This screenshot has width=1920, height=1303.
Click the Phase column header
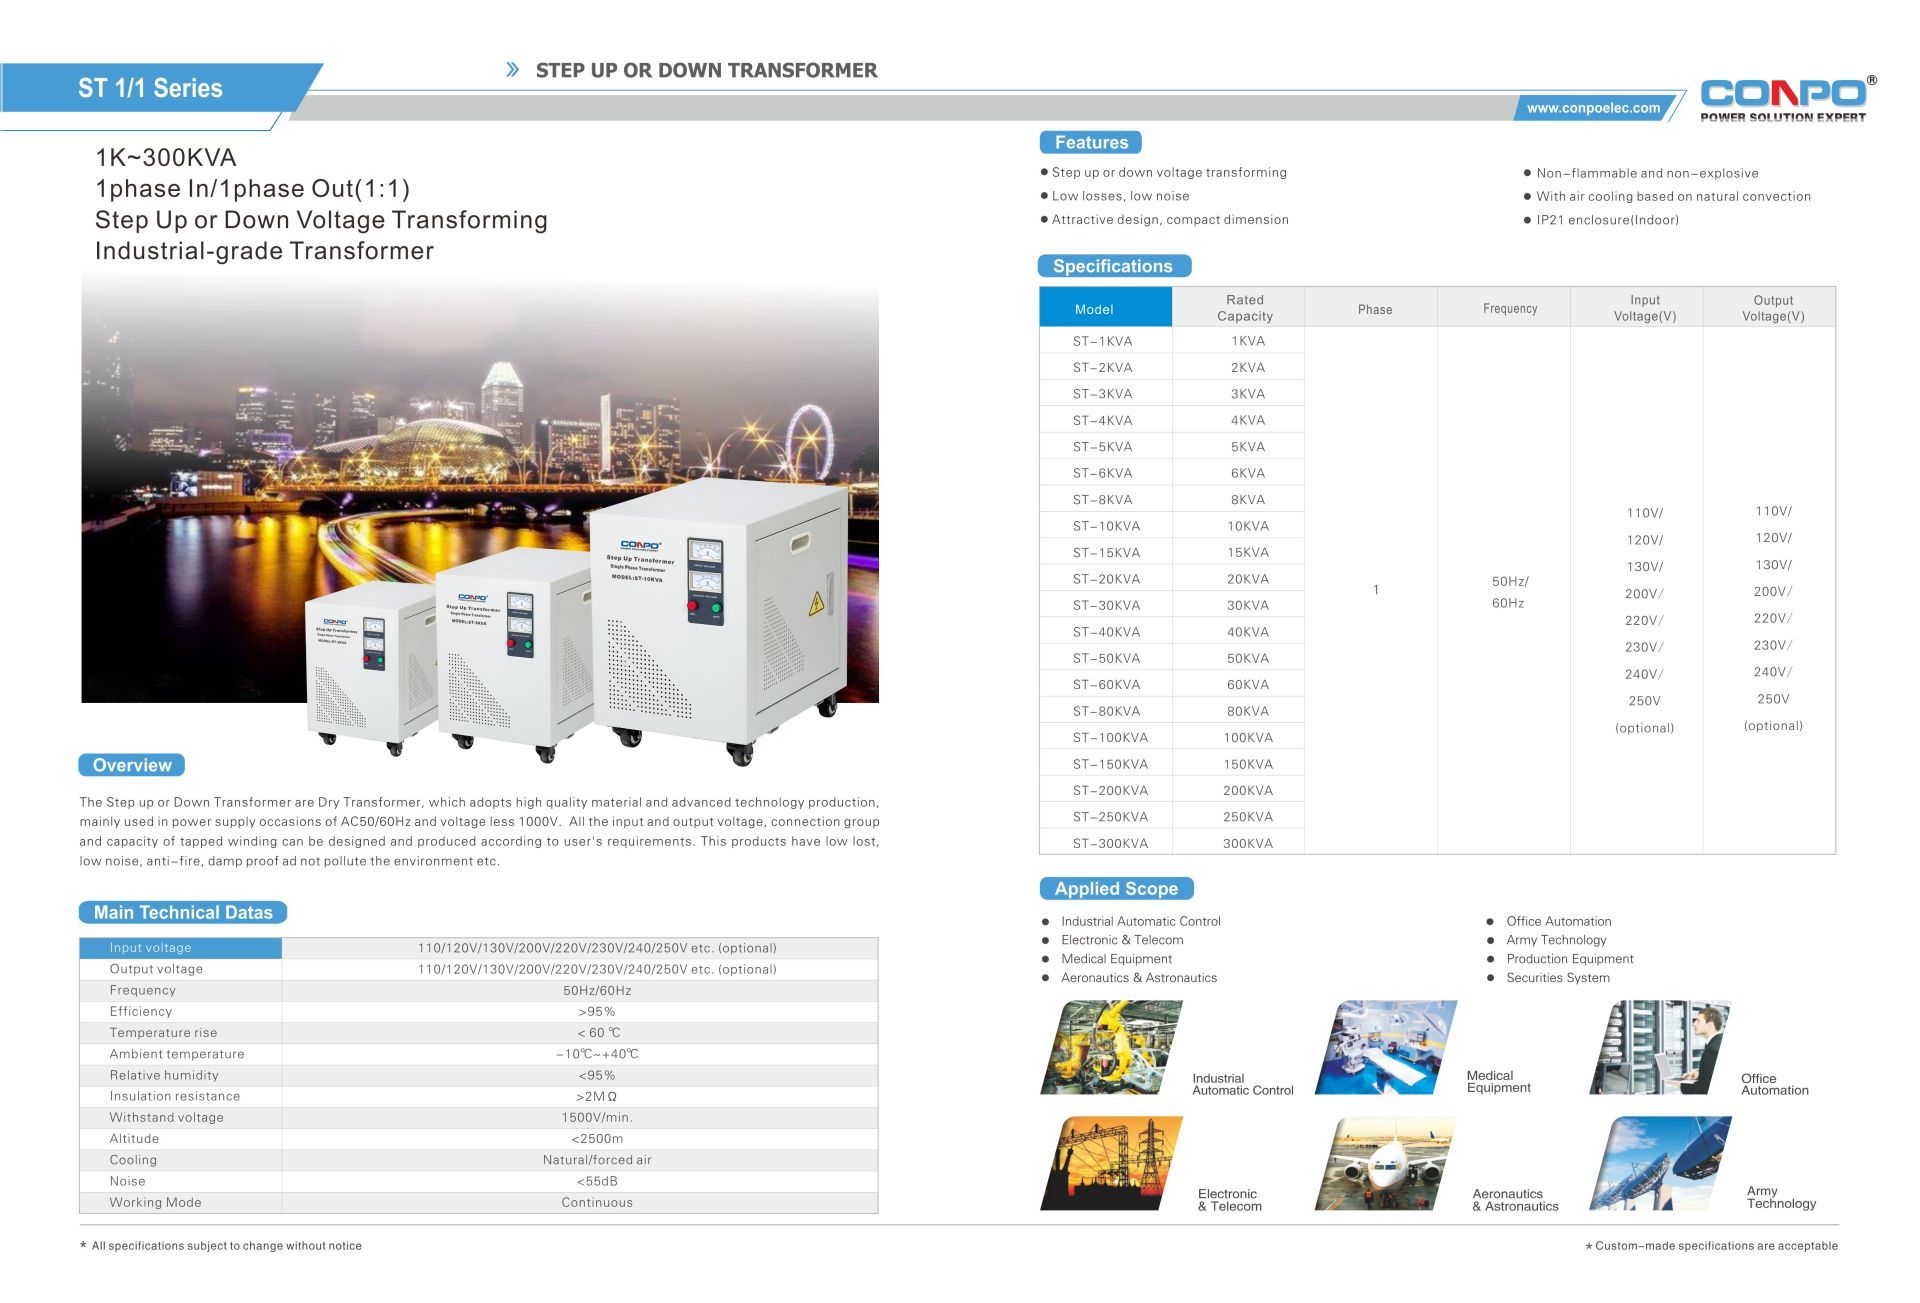tap(1371, 307)
